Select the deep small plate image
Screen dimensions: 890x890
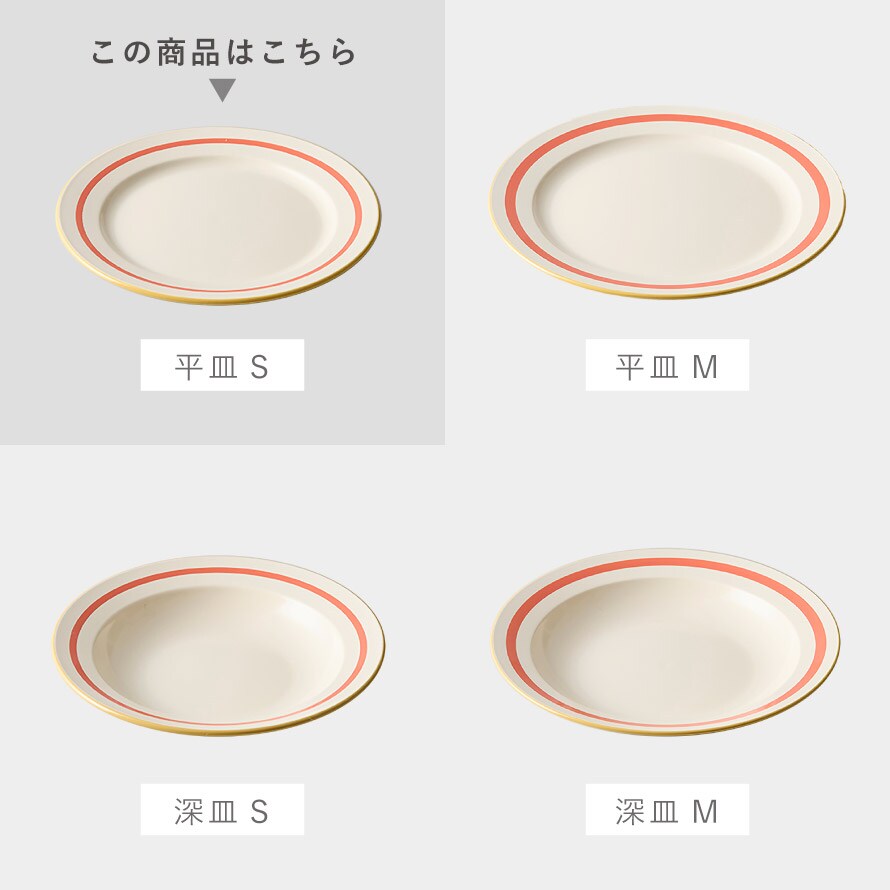(x=219, y=646)
